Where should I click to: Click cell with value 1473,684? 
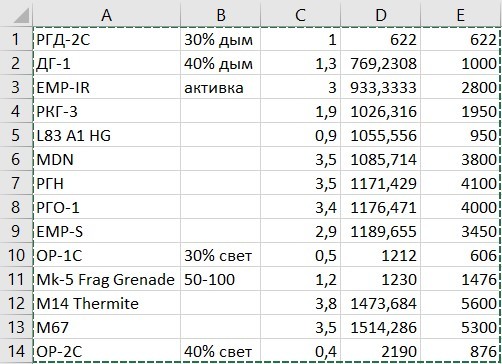click(x=380, y=303)
